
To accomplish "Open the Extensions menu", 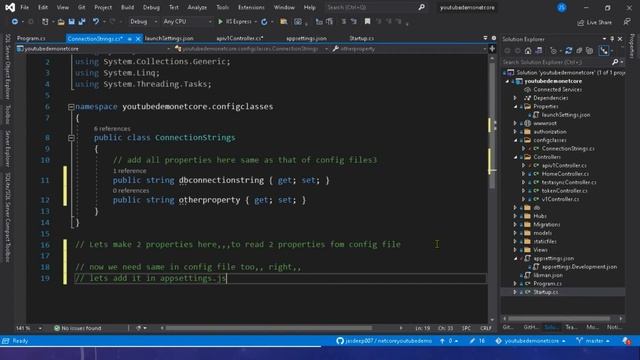I will 251,7.
